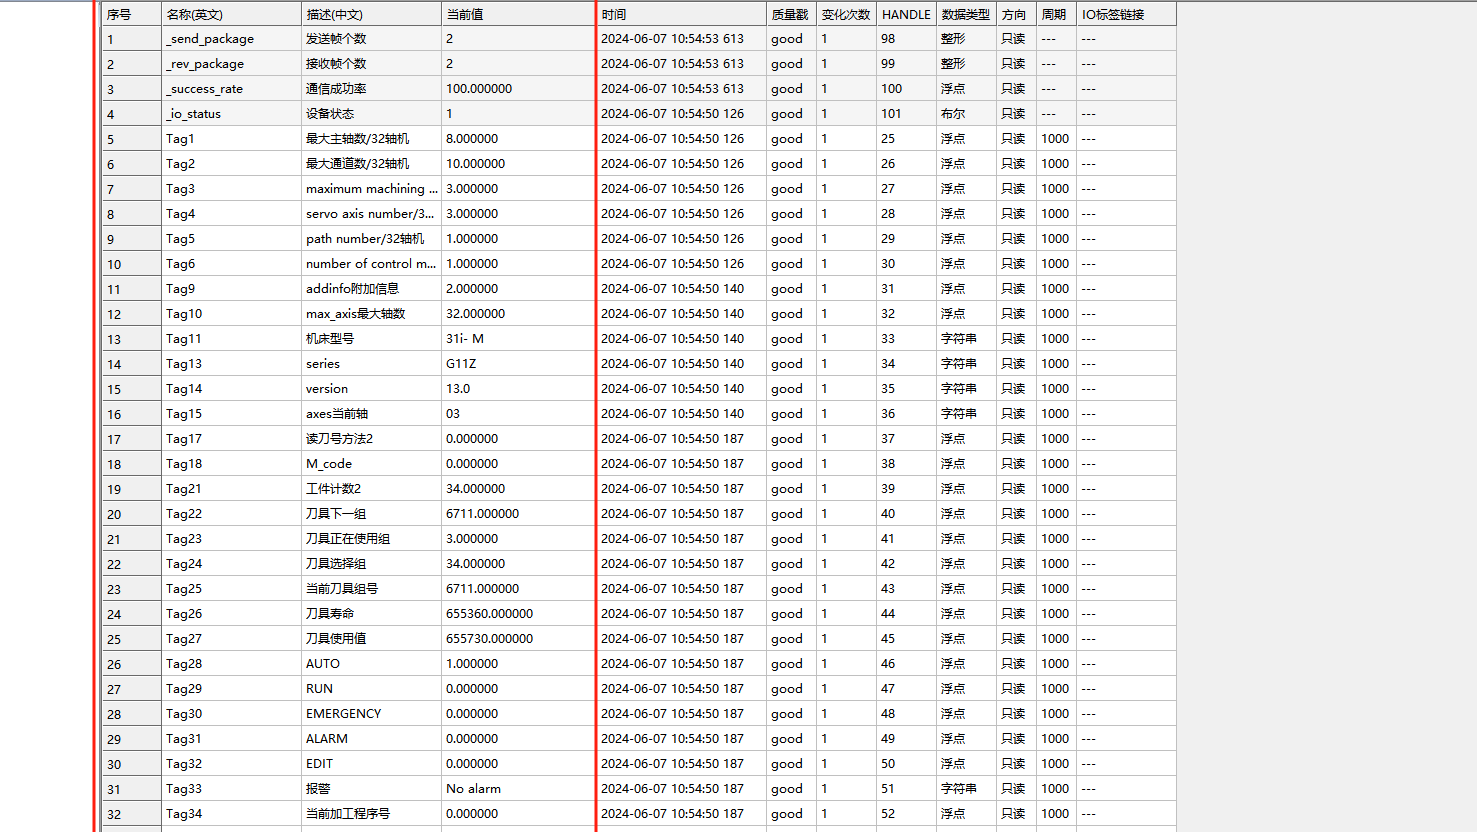The height and width of the screenshot is (832, 1477).
Task: Select the _rev_package tag name
Action: (x=231, y=63)
